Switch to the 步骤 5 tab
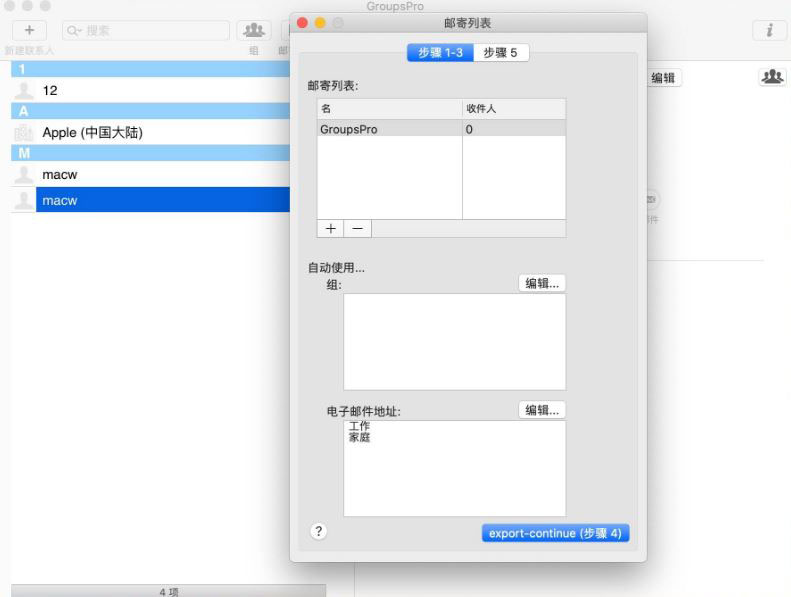This screenshot has height=597, width=791. coord(500,52)
